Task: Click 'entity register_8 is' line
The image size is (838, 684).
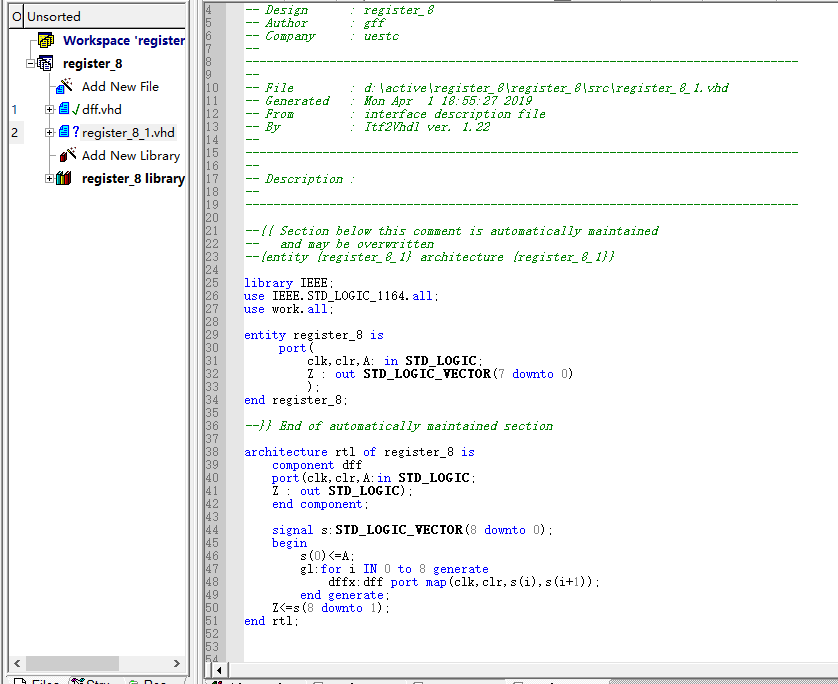Action: 314,335
